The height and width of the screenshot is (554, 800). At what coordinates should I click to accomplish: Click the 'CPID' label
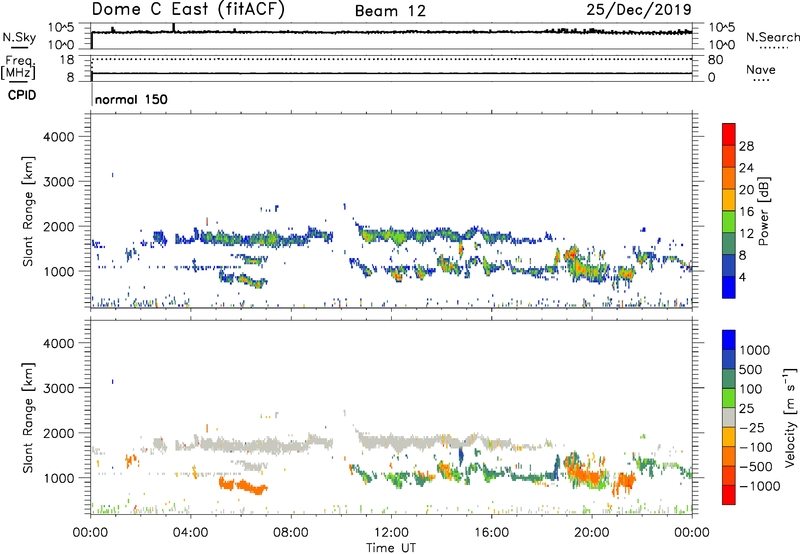point(22,95)
